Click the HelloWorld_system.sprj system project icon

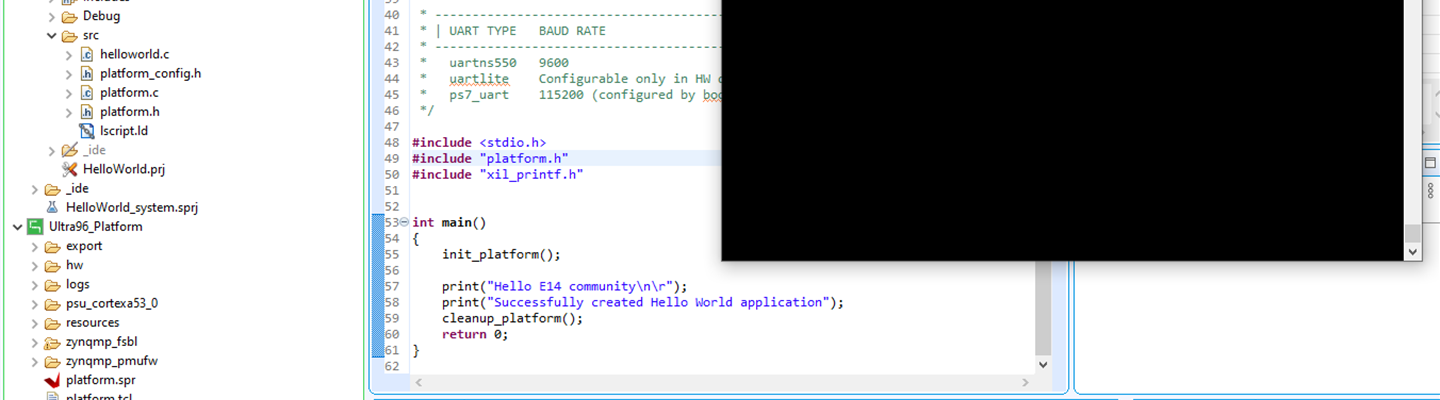tap(52, 207)
